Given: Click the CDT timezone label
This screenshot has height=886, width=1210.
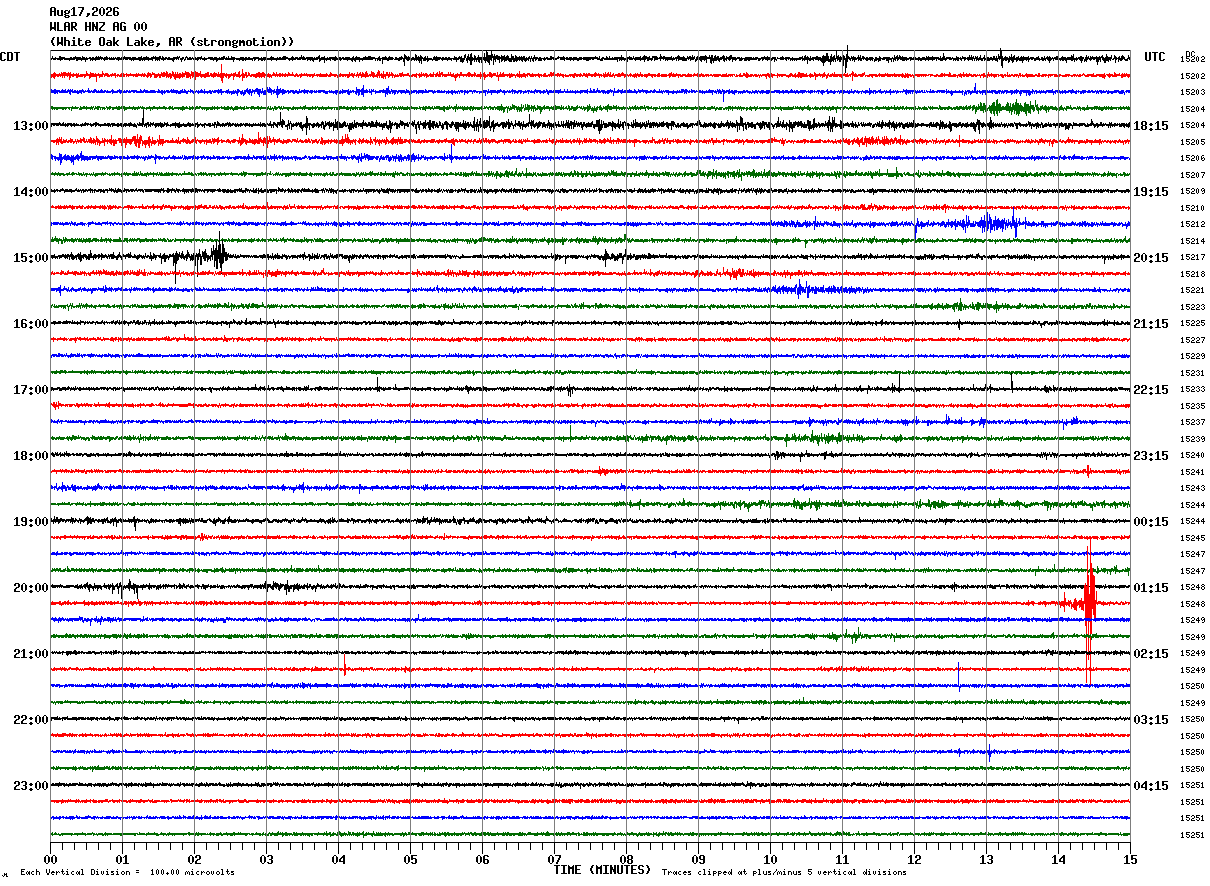Looking at the screenshot, I should click(x=10, y=57).
